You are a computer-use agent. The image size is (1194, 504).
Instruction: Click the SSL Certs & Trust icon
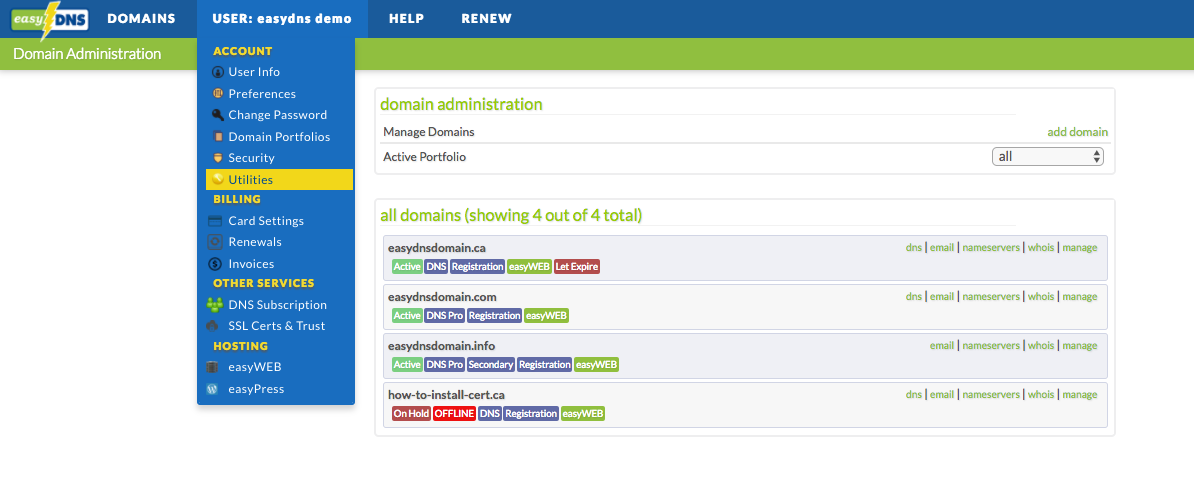tap(213, 326)
